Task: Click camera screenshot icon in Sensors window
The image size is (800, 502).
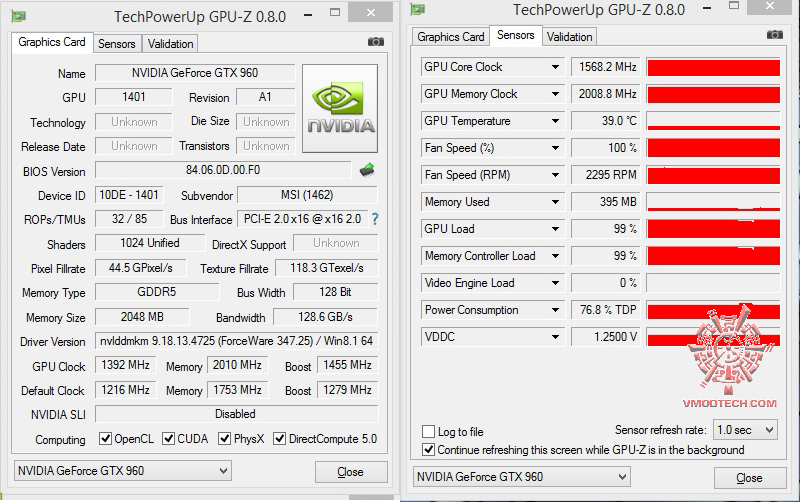Action: click(x=774, y=35)
